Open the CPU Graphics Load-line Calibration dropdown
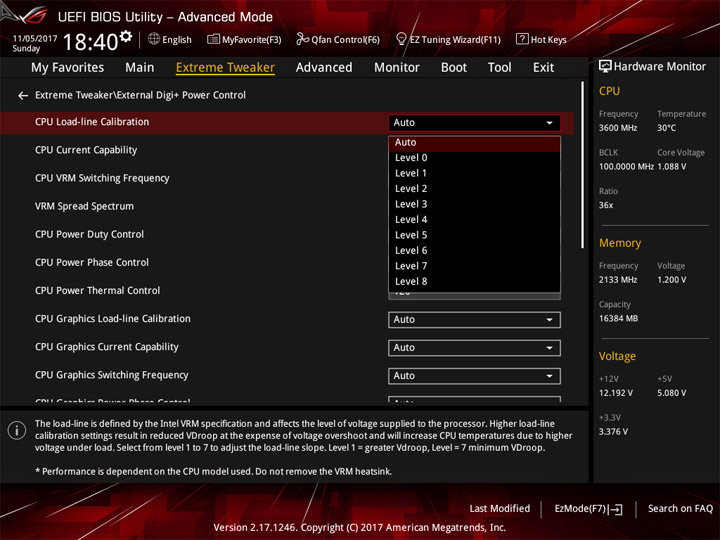This screenshot has height=540, width=720. (x=474, y=320)
